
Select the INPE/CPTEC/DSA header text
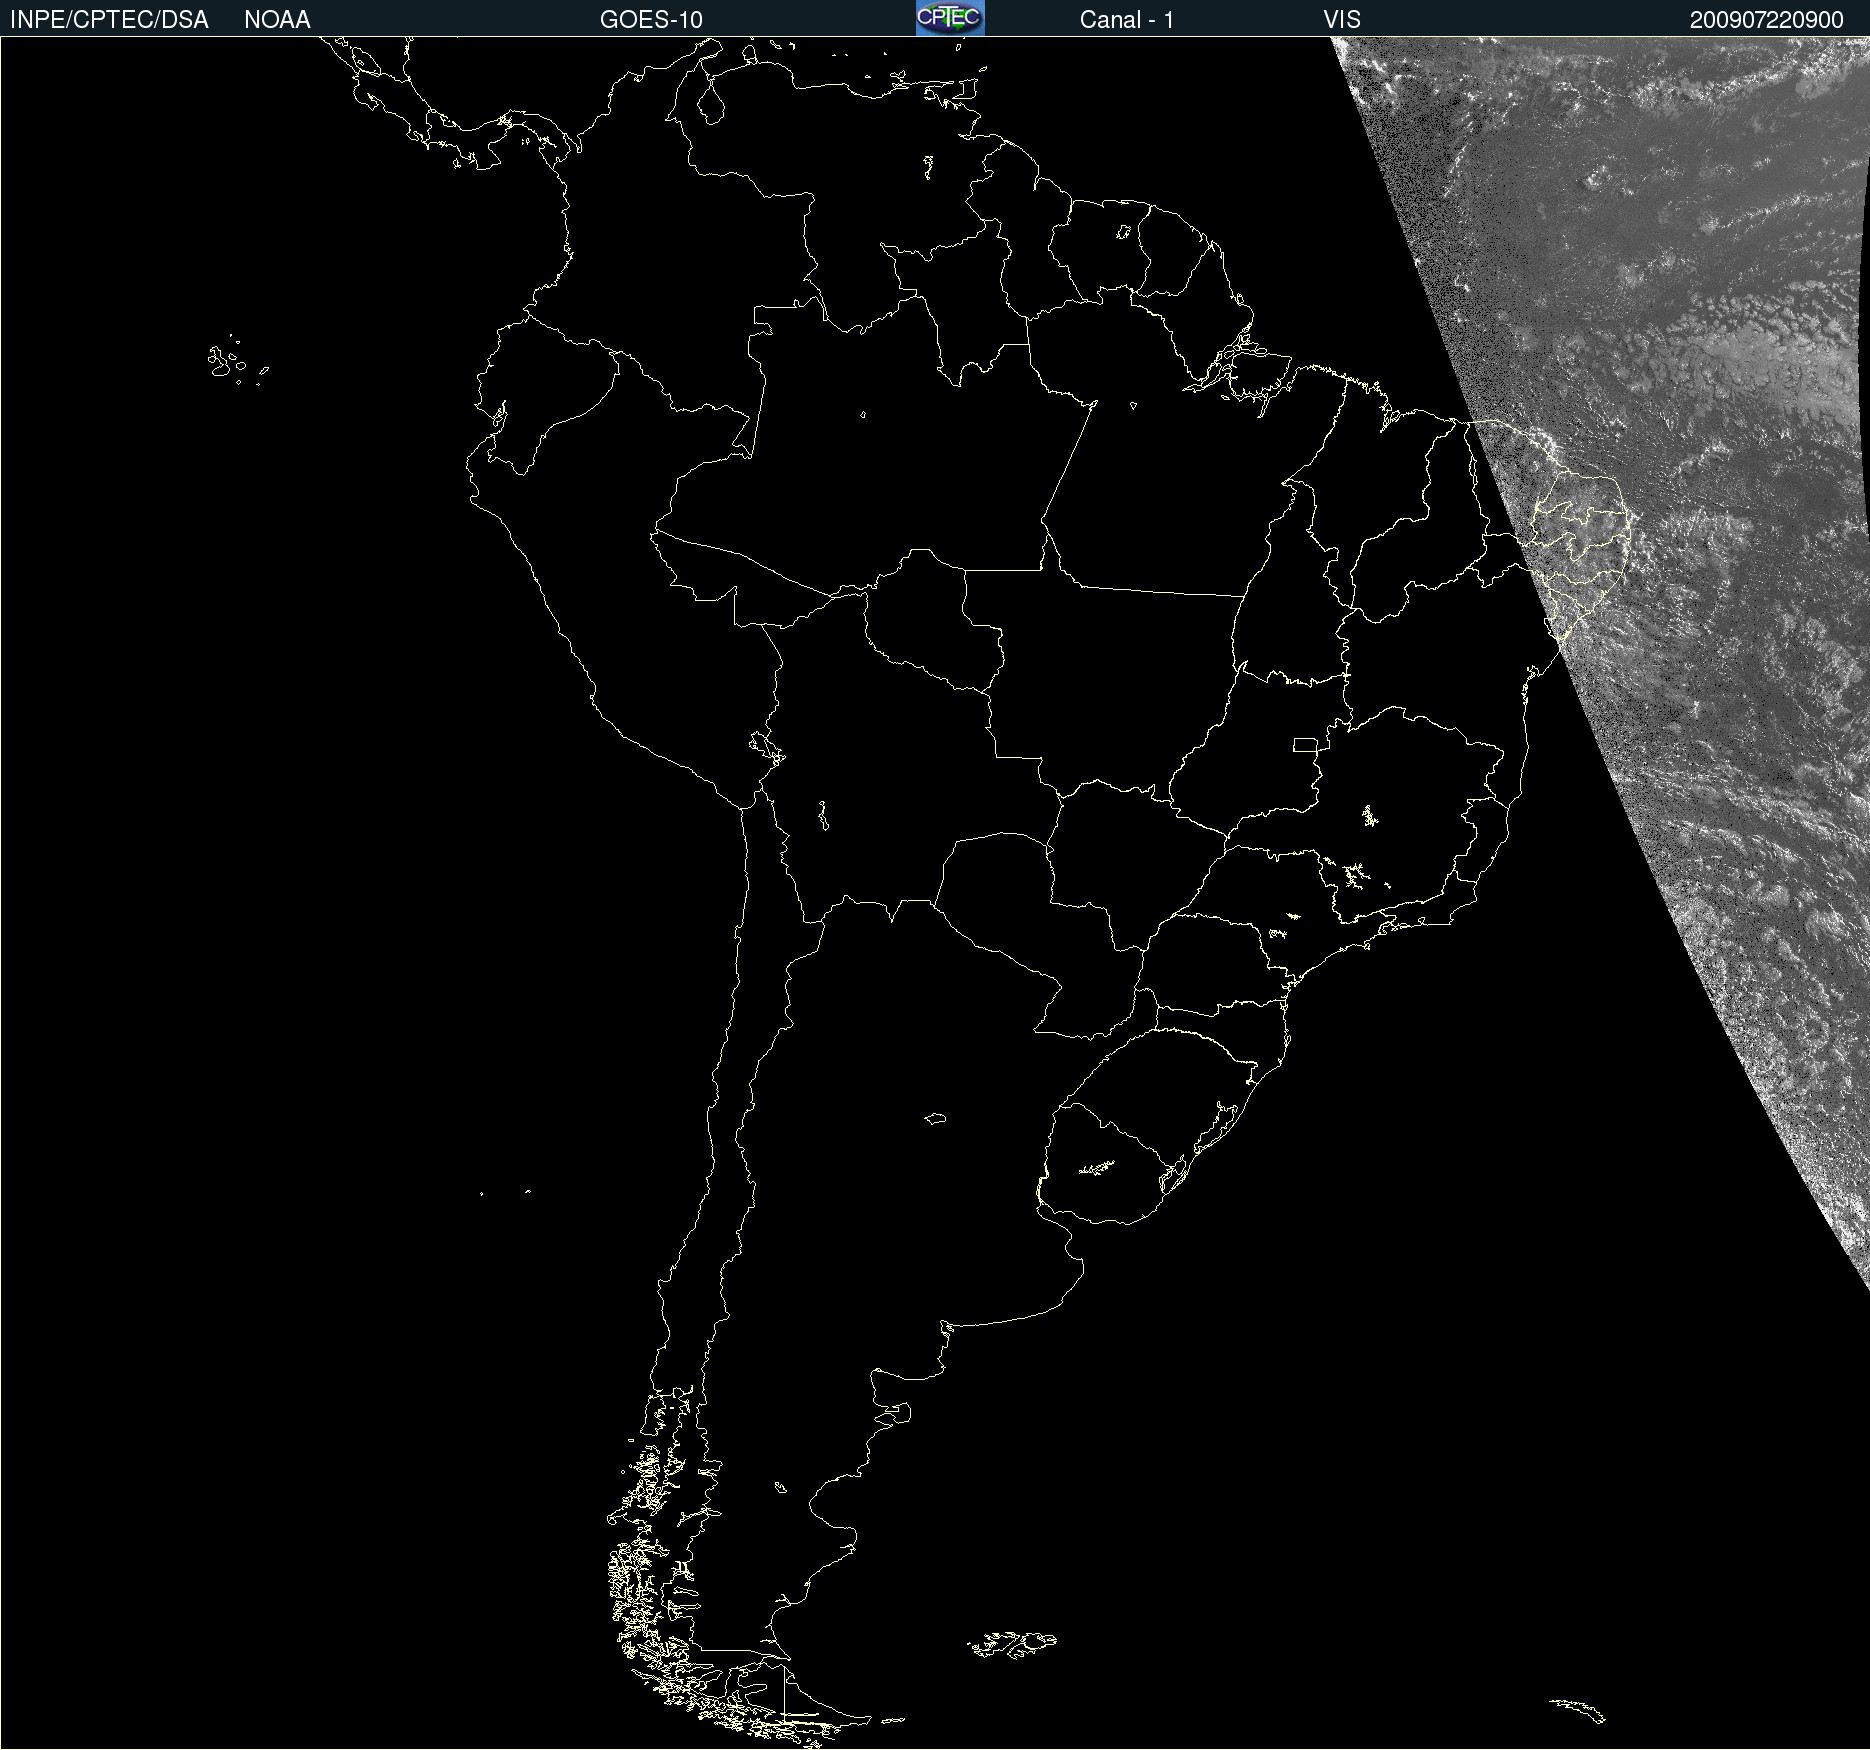coord(109,20)
